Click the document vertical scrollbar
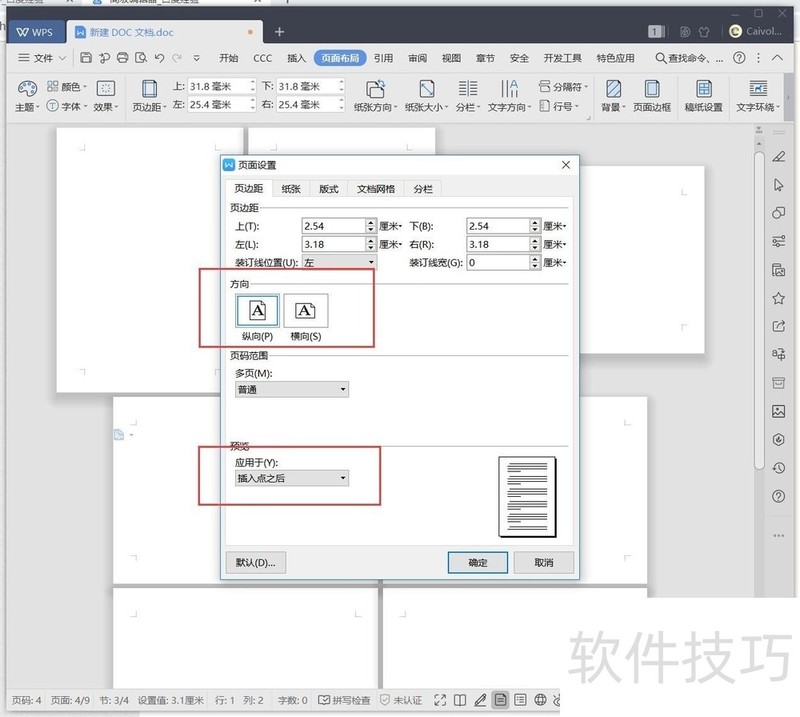The height and width of the screenshot is (717, 800). [x=759, y=310]
